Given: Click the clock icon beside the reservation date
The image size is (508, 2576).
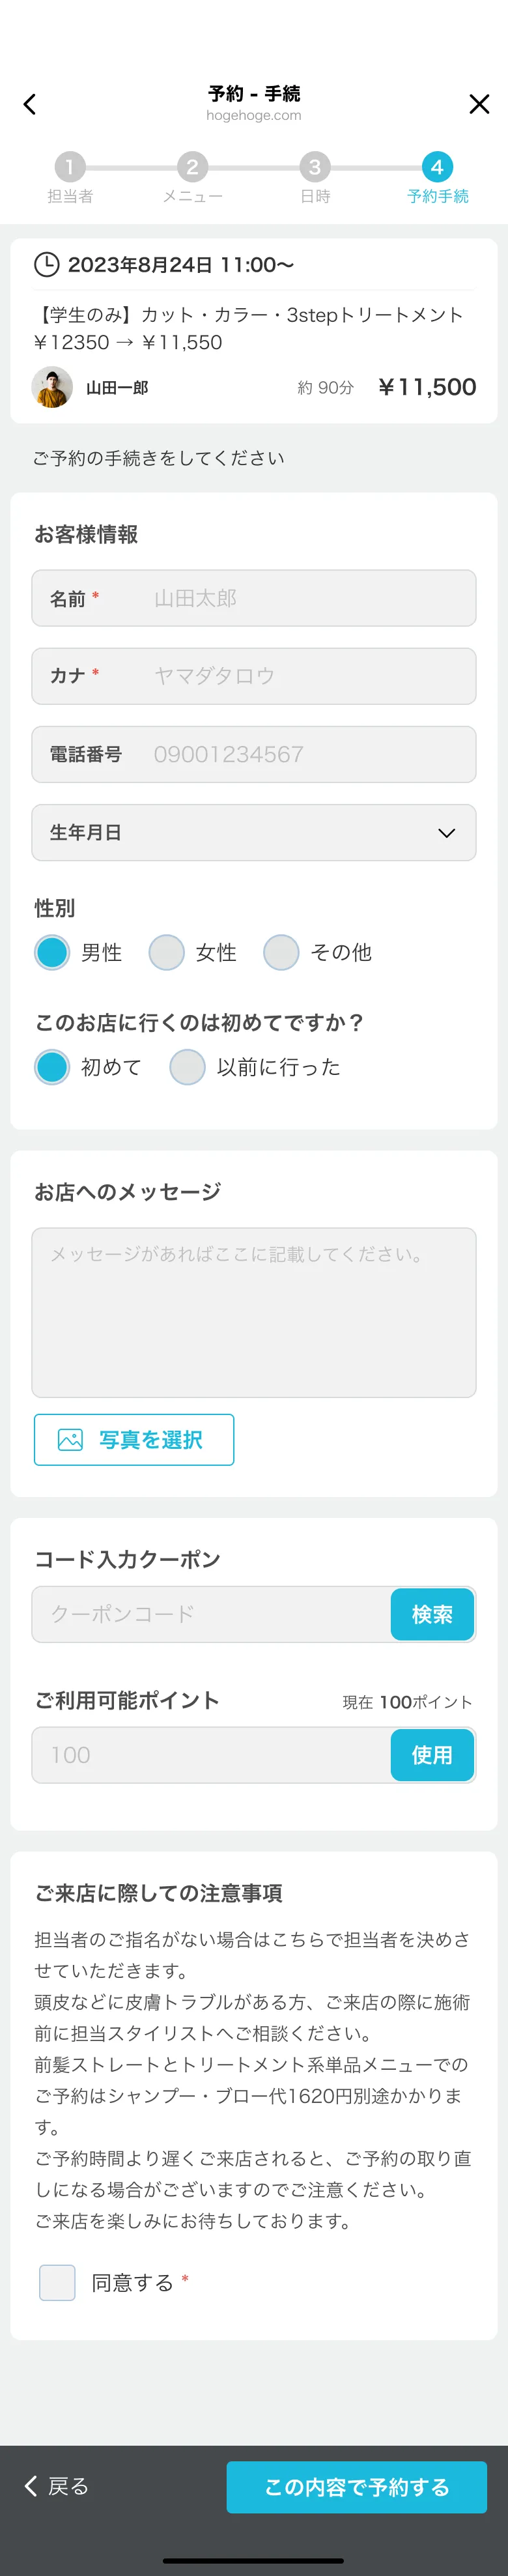Looking at the screenshot, I should [46, 264].
